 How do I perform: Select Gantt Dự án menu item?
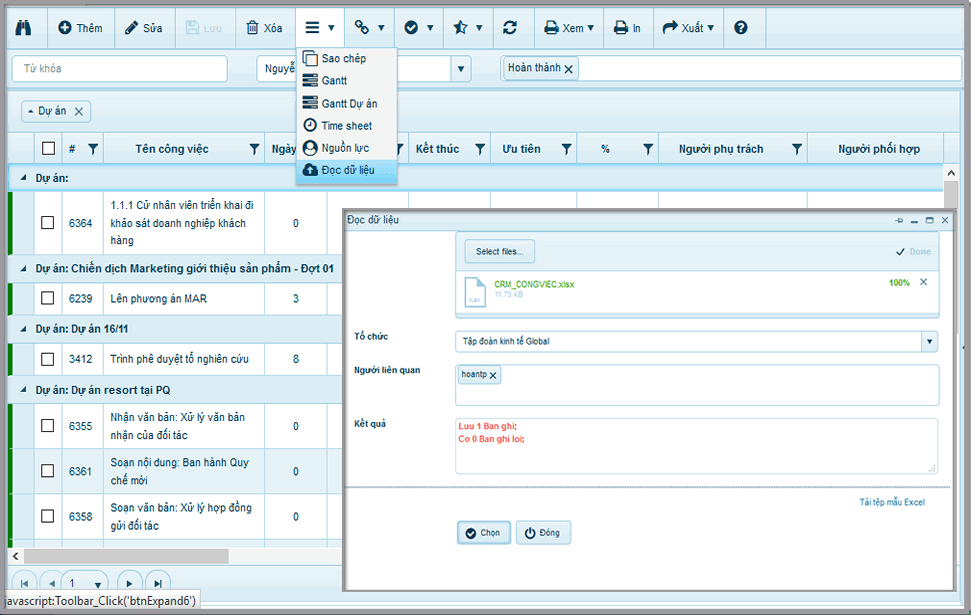click(346, 103)
